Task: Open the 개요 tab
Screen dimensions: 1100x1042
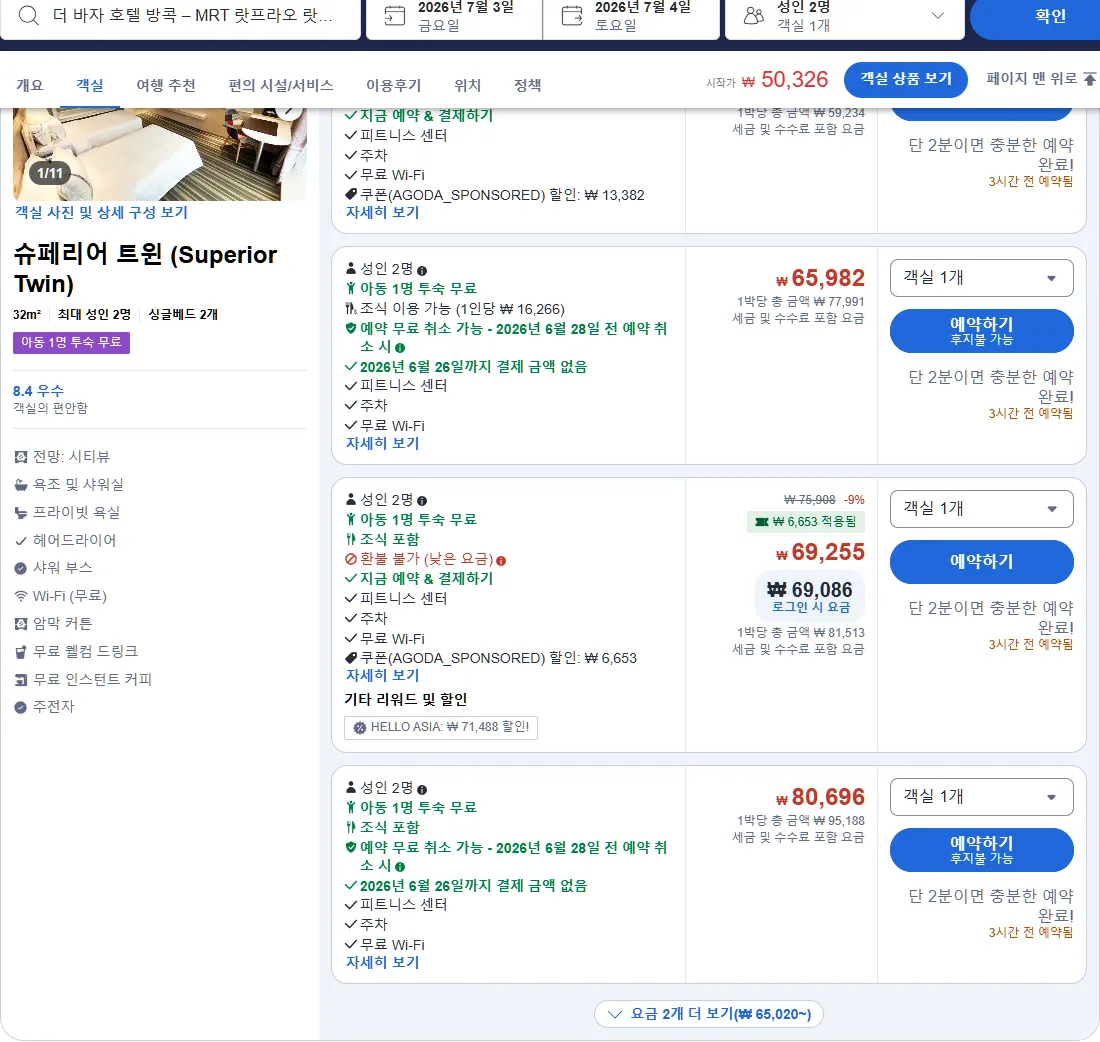Action: pos(29,85)
